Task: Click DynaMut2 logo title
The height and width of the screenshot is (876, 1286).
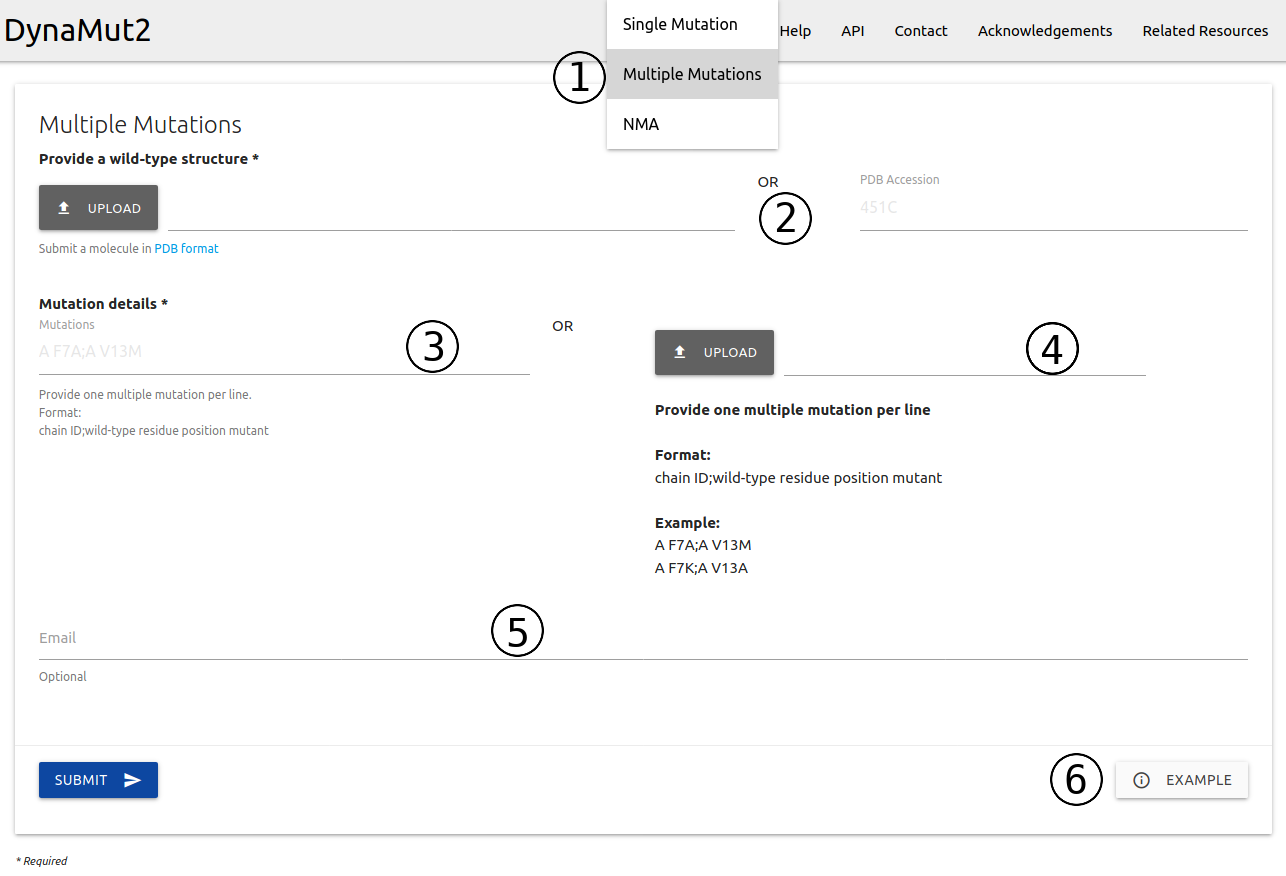Action: tap(78, 30)
